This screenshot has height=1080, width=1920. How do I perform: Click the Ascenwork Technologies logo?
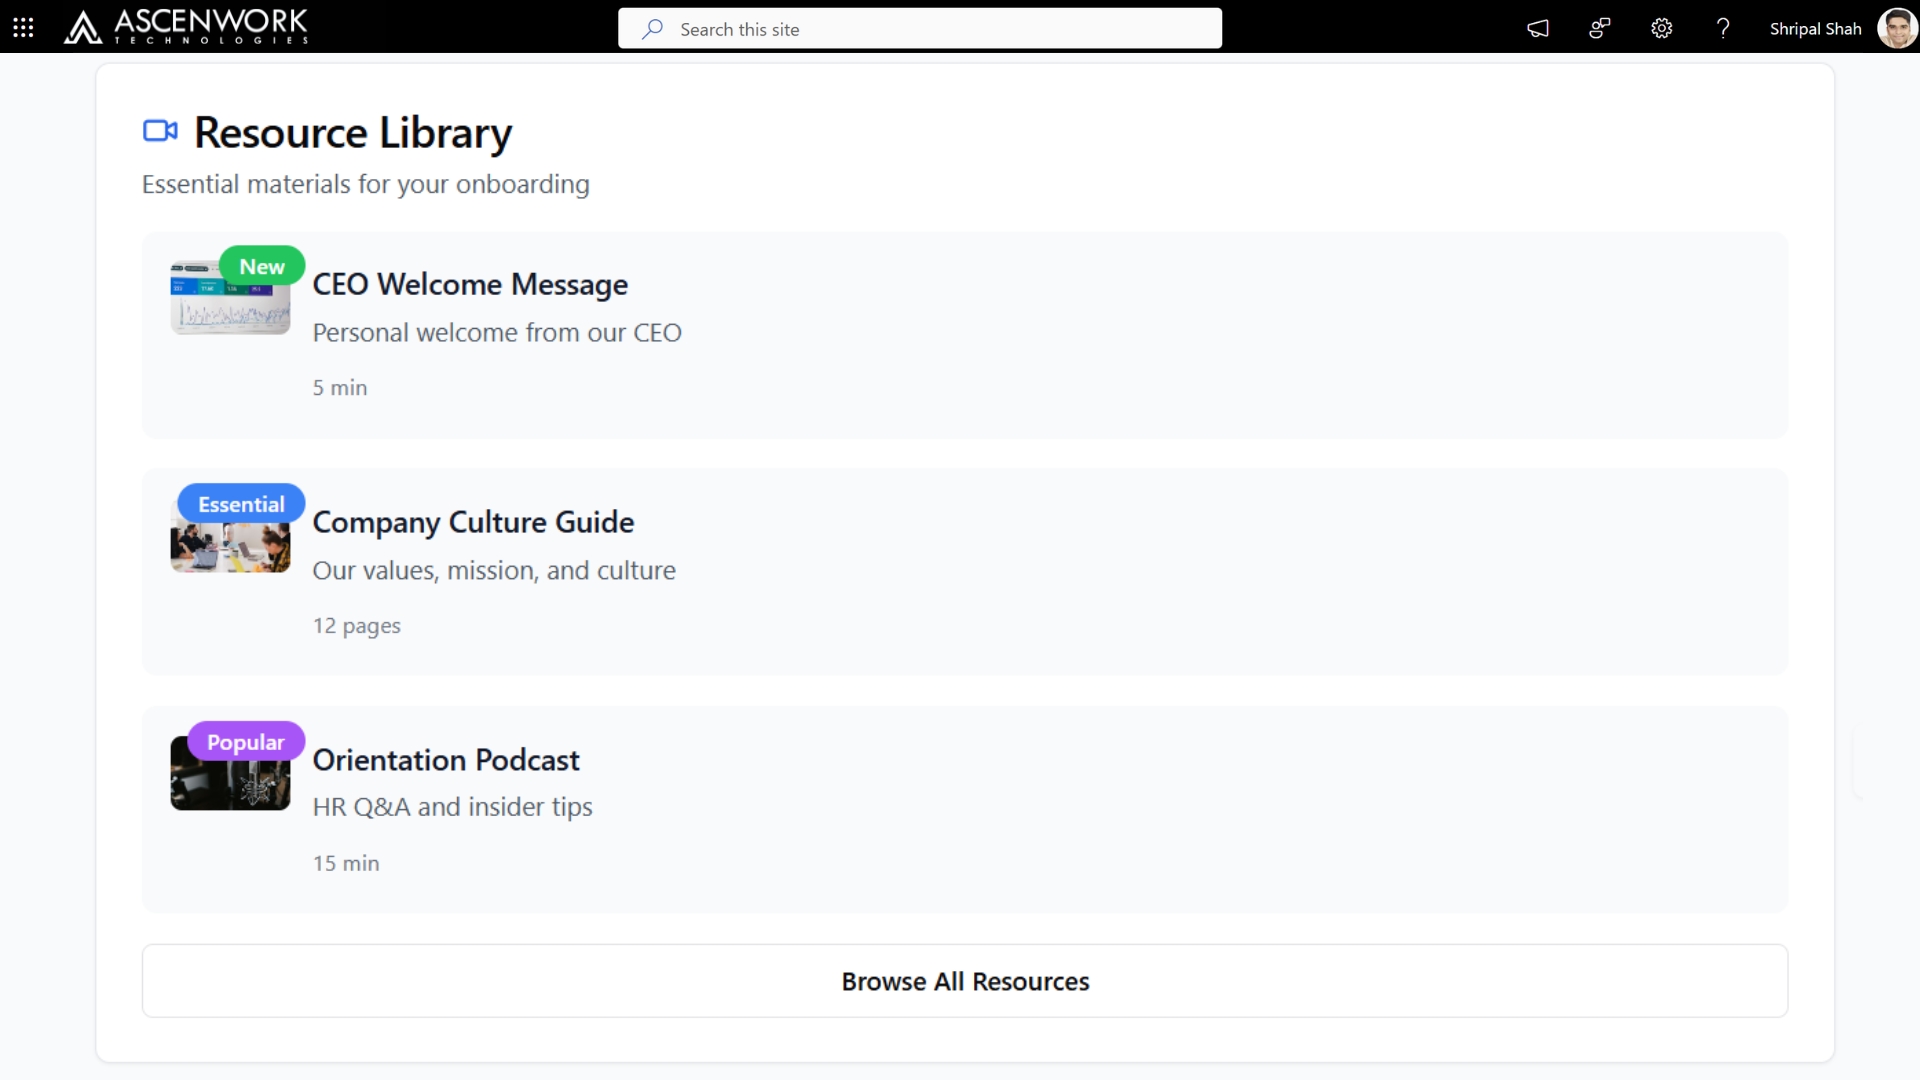[x=186, y=27]
